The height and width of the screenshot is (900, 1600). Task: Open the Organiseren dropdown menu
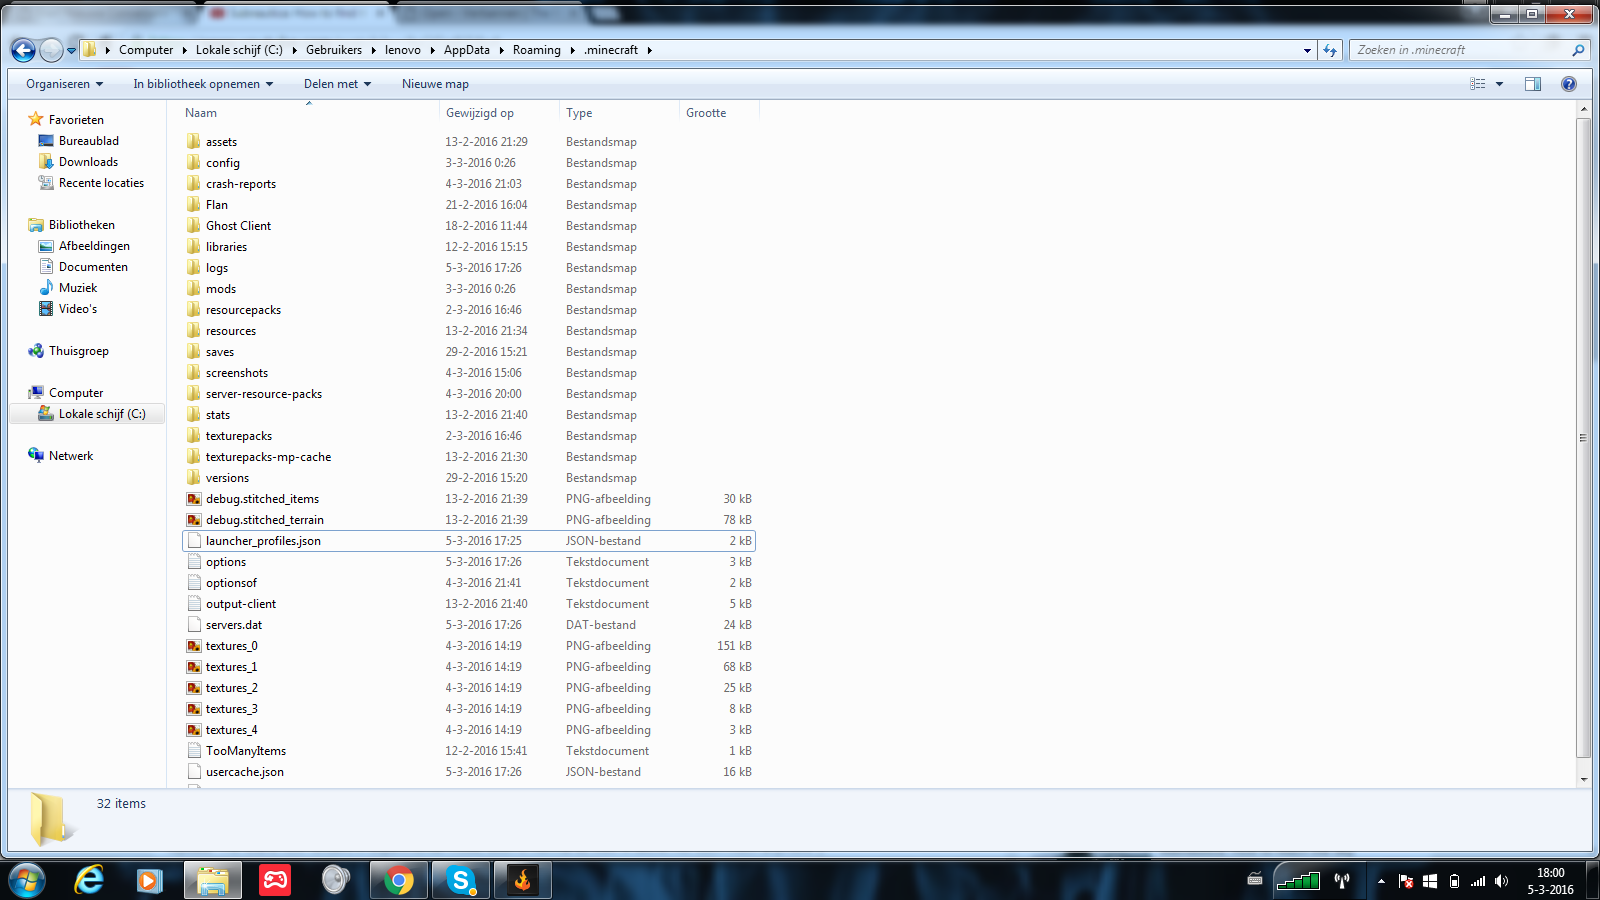point(65,84)
